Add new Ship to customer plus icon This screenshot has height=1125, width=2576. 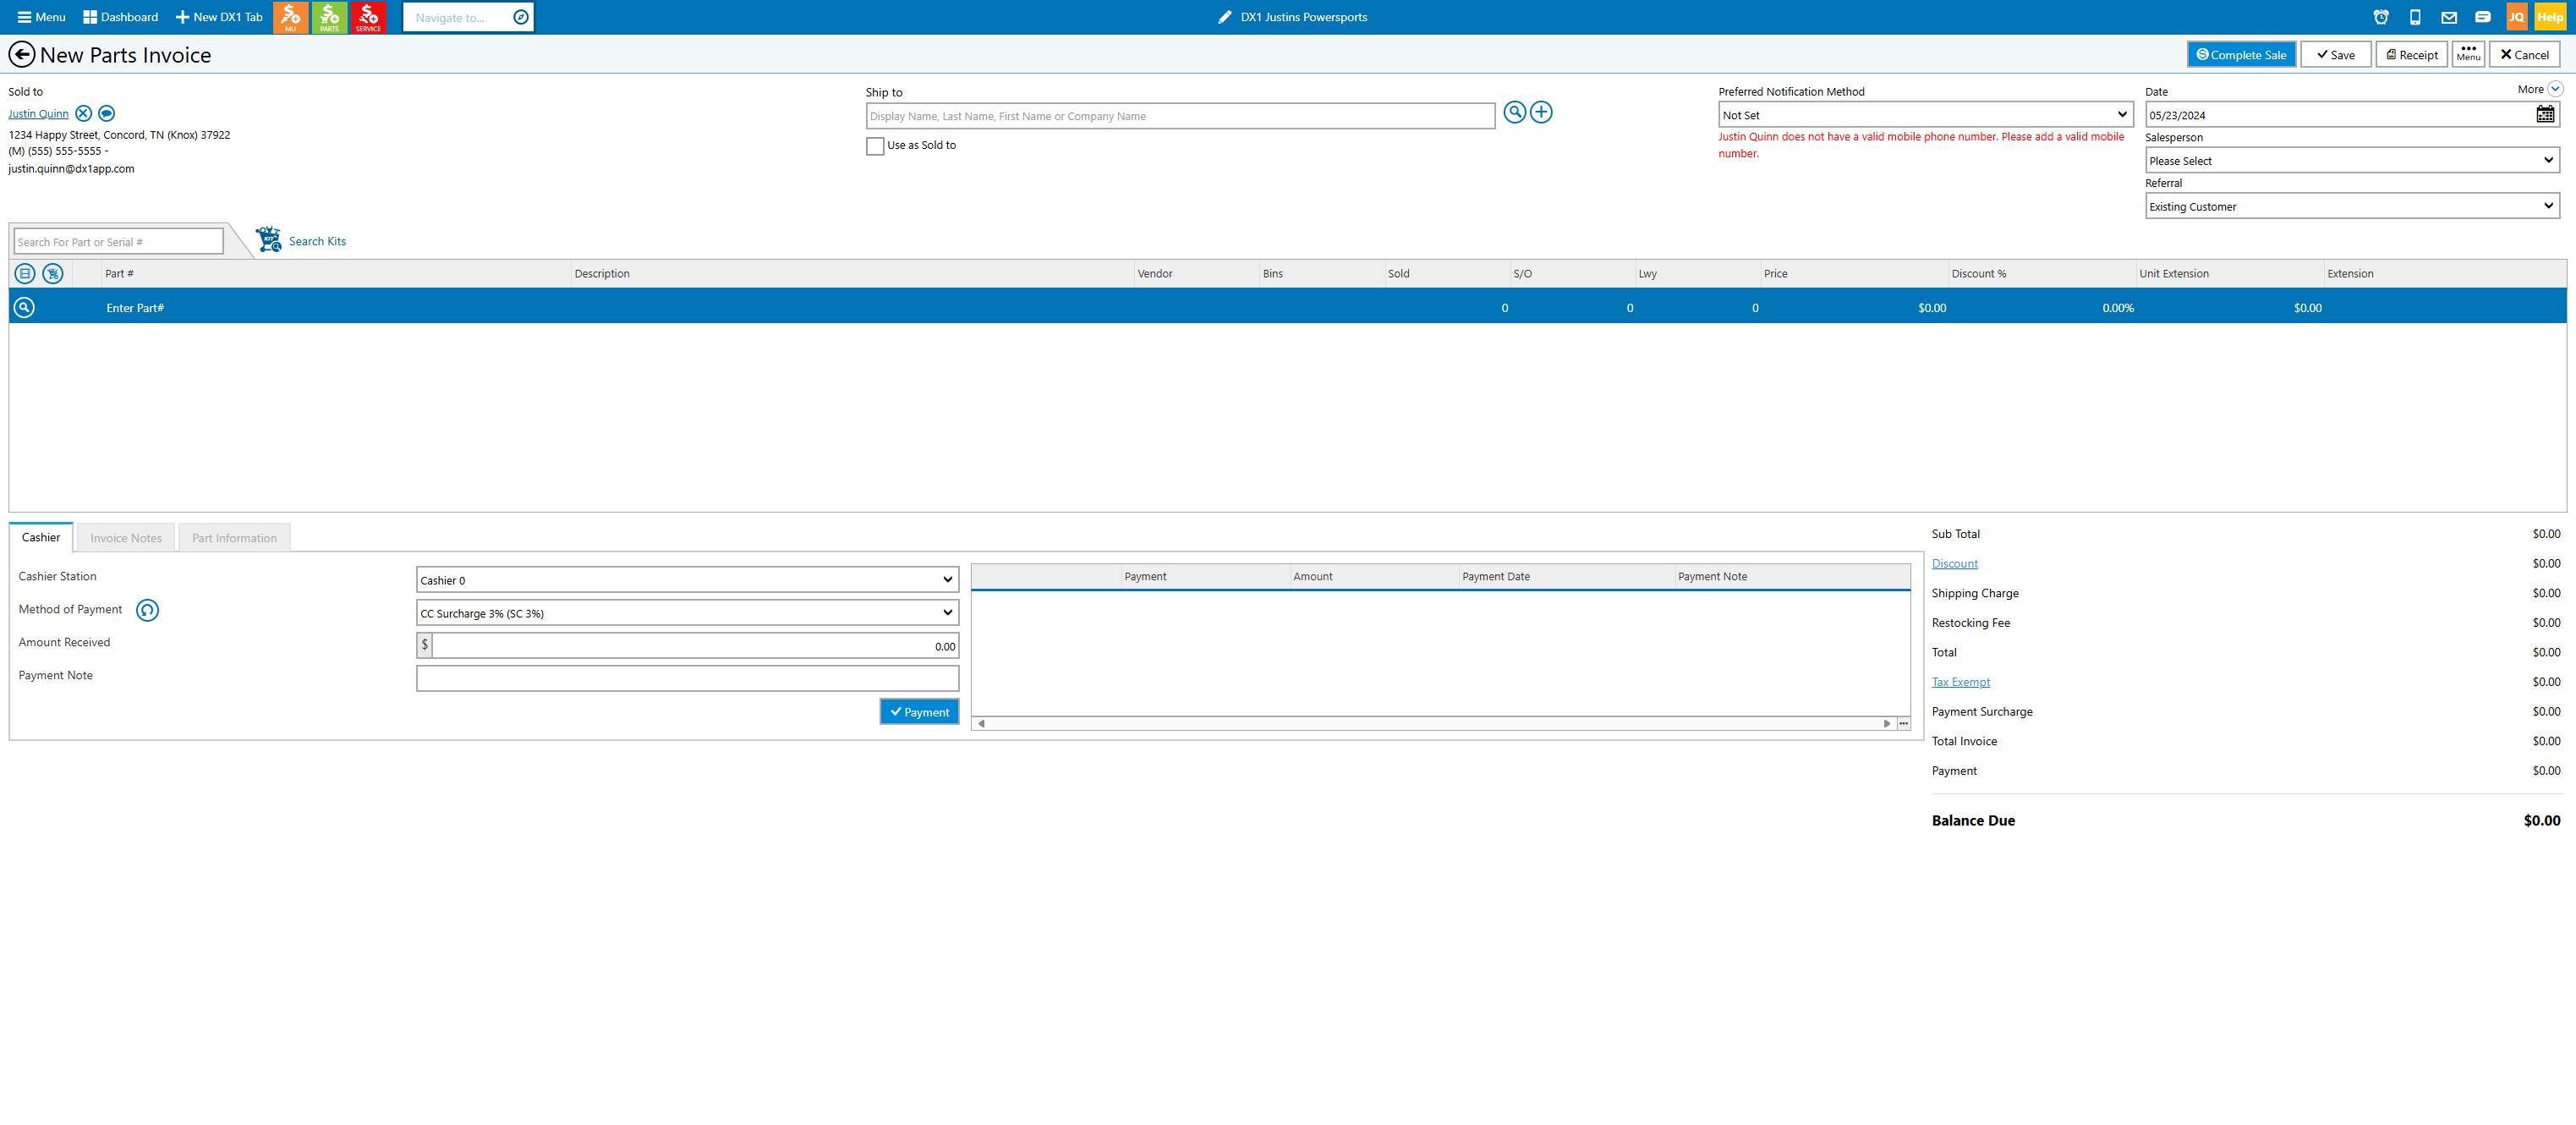click(x=1541, y=112)
